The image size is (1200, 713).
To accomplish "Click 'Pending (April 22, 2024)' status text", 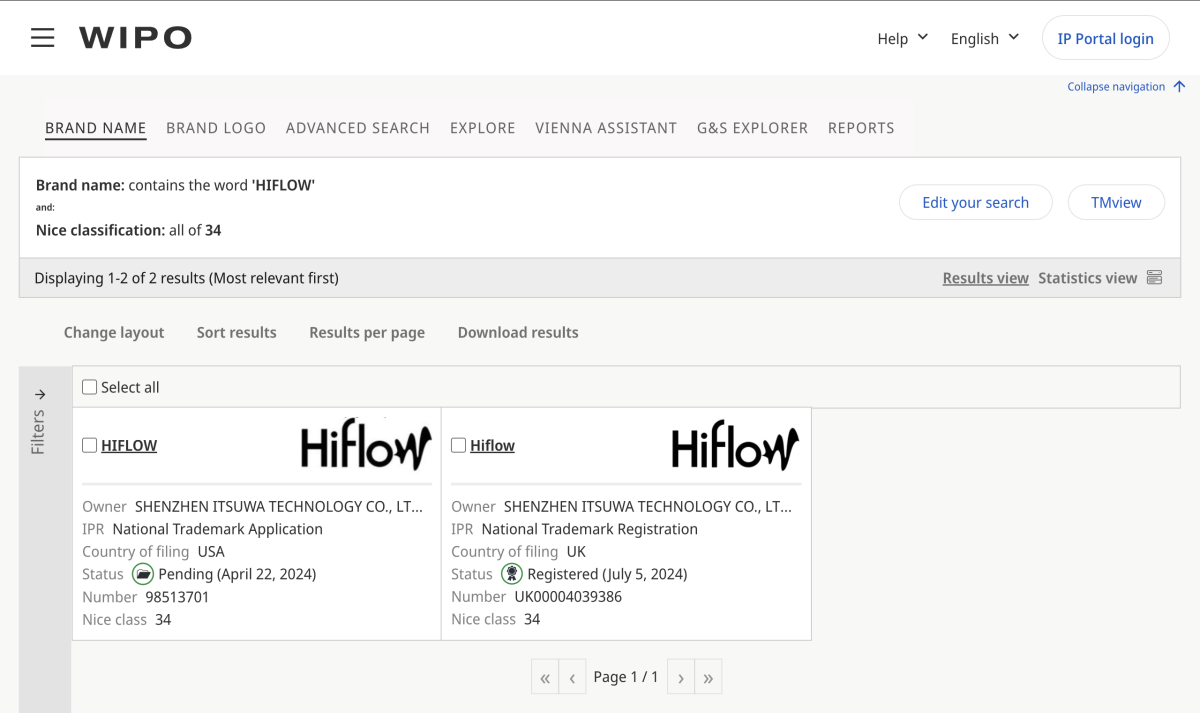I will [237, 574].
